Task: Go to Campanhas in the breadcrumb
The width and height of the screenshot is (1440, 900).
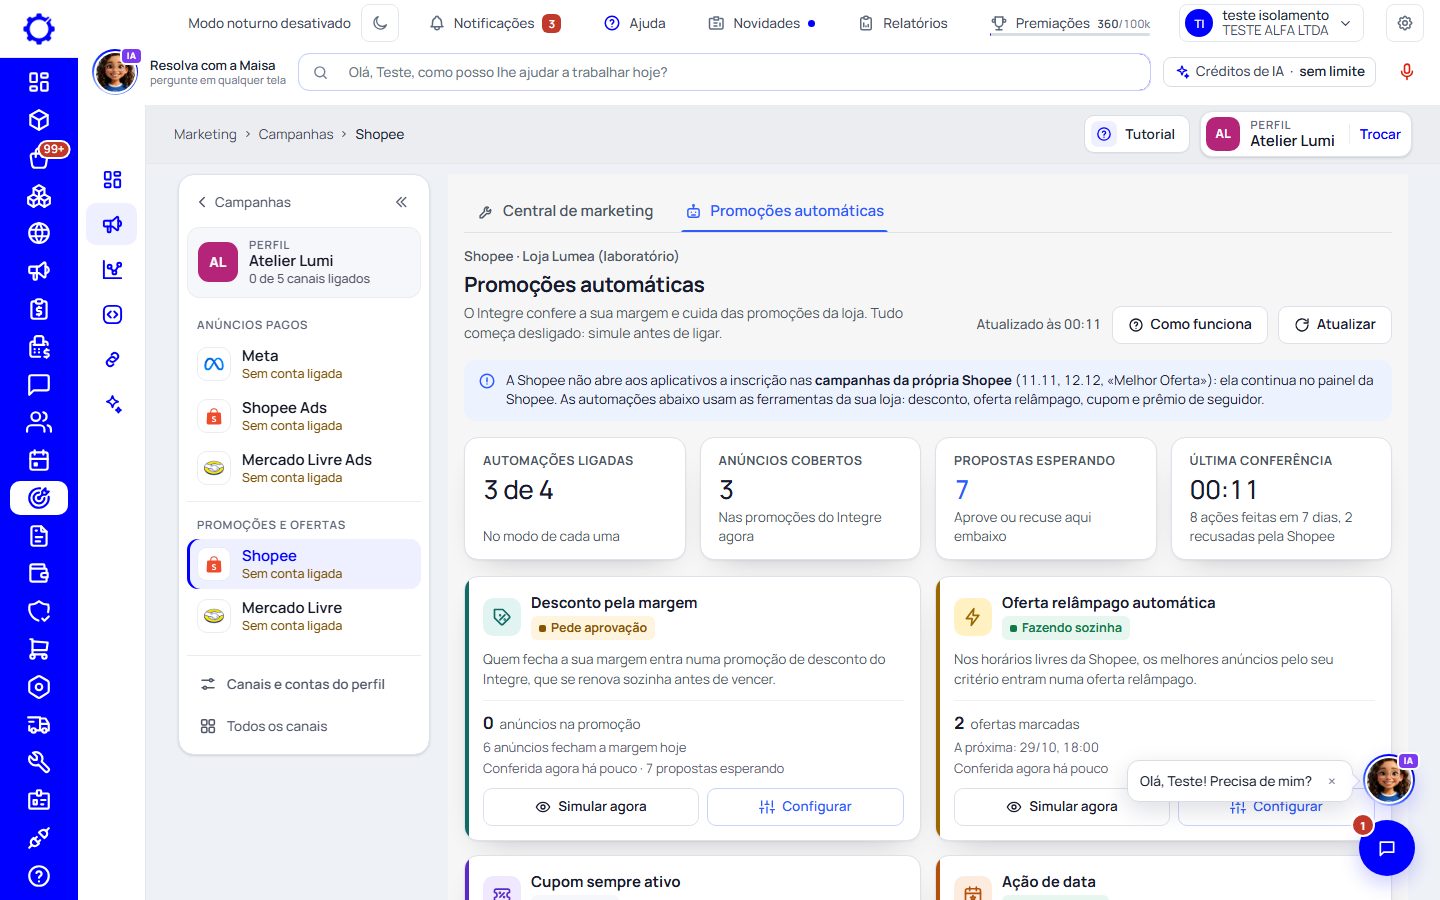Action: 296,134
